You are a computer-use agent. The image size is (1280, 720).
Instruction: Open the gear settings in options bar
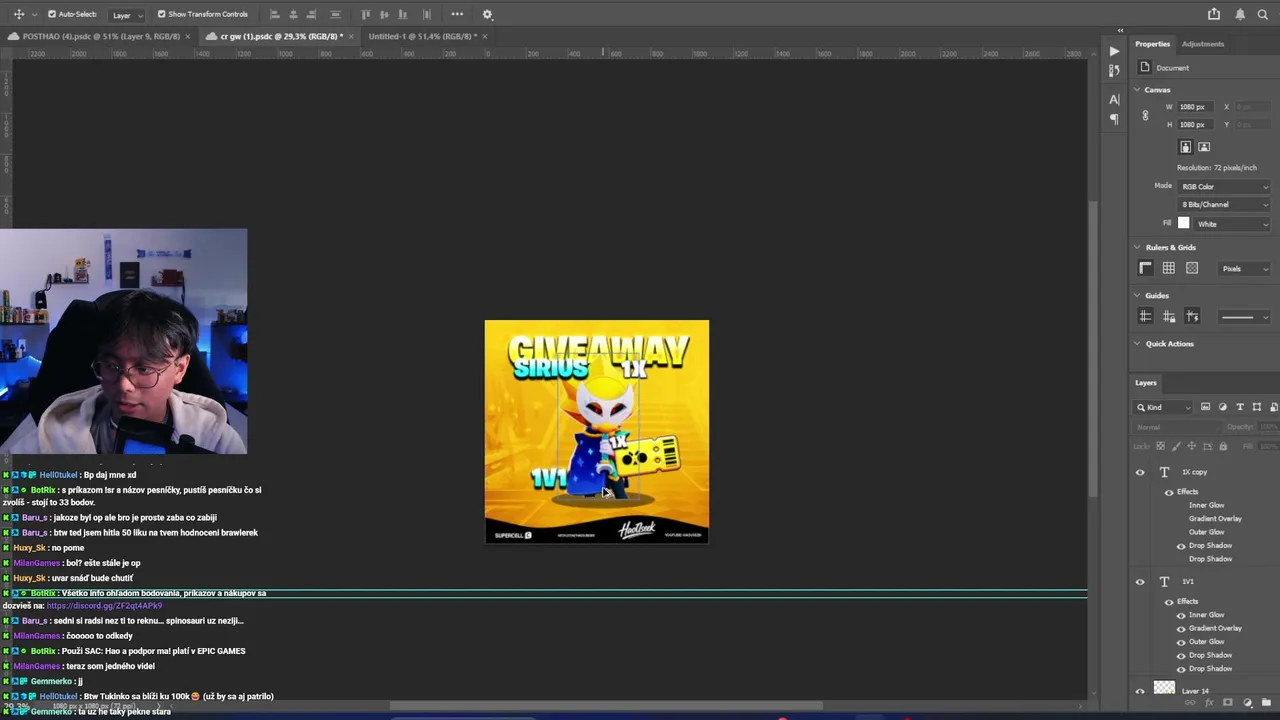[487, 14]
